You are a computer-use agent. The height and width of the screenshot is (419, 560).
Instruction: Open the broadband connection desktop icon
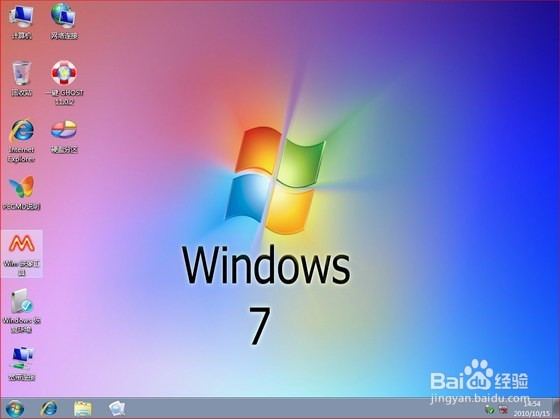click(22, 364)
